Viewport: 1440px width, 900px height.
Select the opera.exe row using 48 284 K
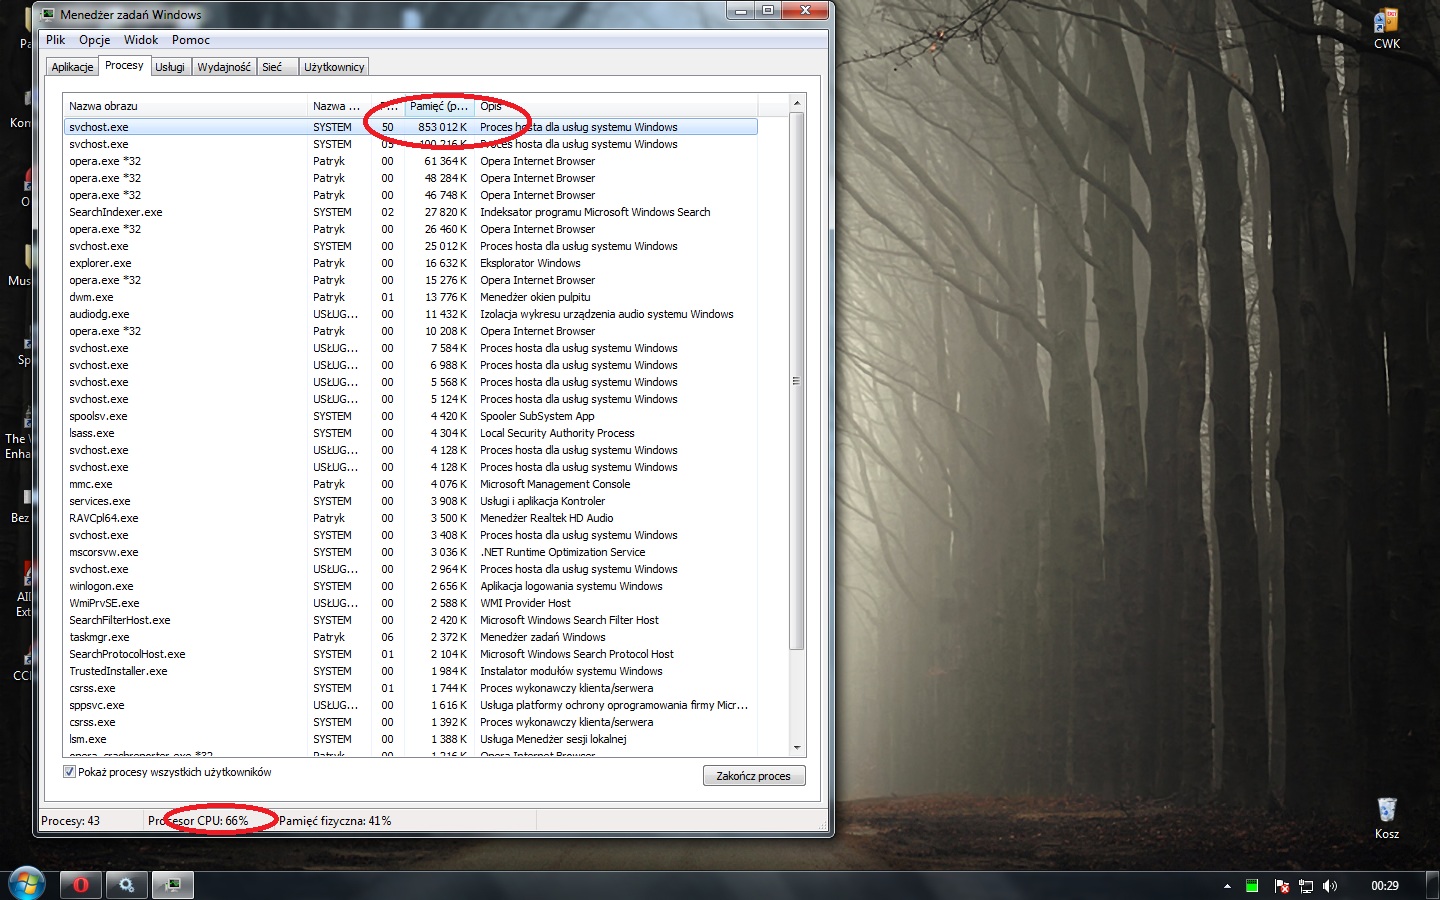point(410,178)
